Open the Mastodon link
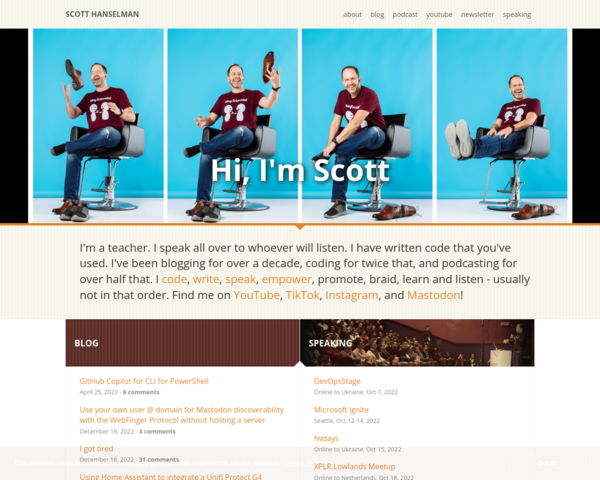This screenshot has height=480, width=600. pos(434,295)
